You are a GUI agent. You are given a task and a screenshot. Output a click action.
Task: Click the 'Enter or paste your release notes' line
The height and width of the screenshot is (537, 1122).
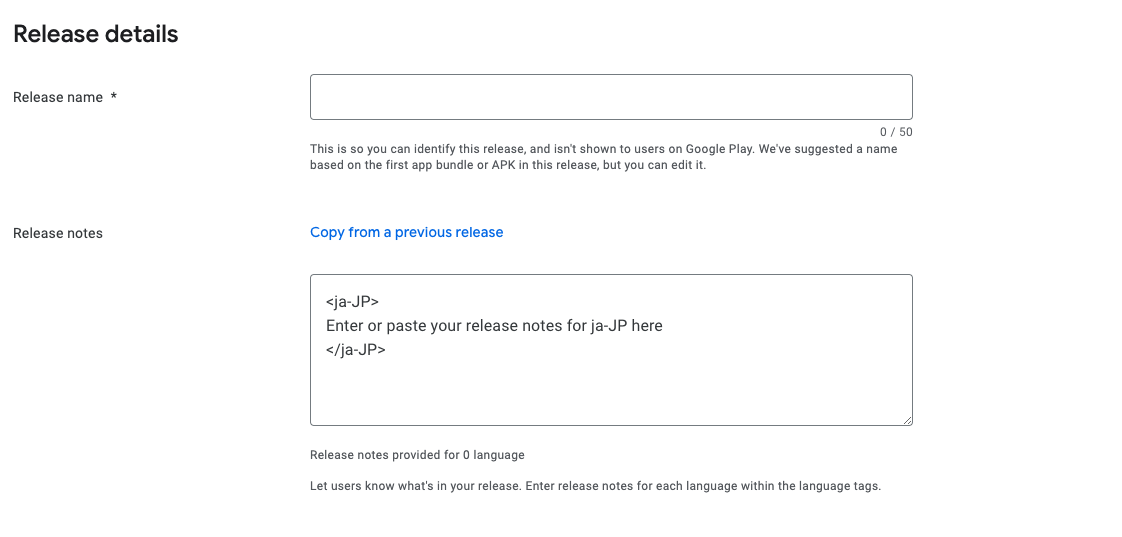pyautogui.click(x=494, y=325)
